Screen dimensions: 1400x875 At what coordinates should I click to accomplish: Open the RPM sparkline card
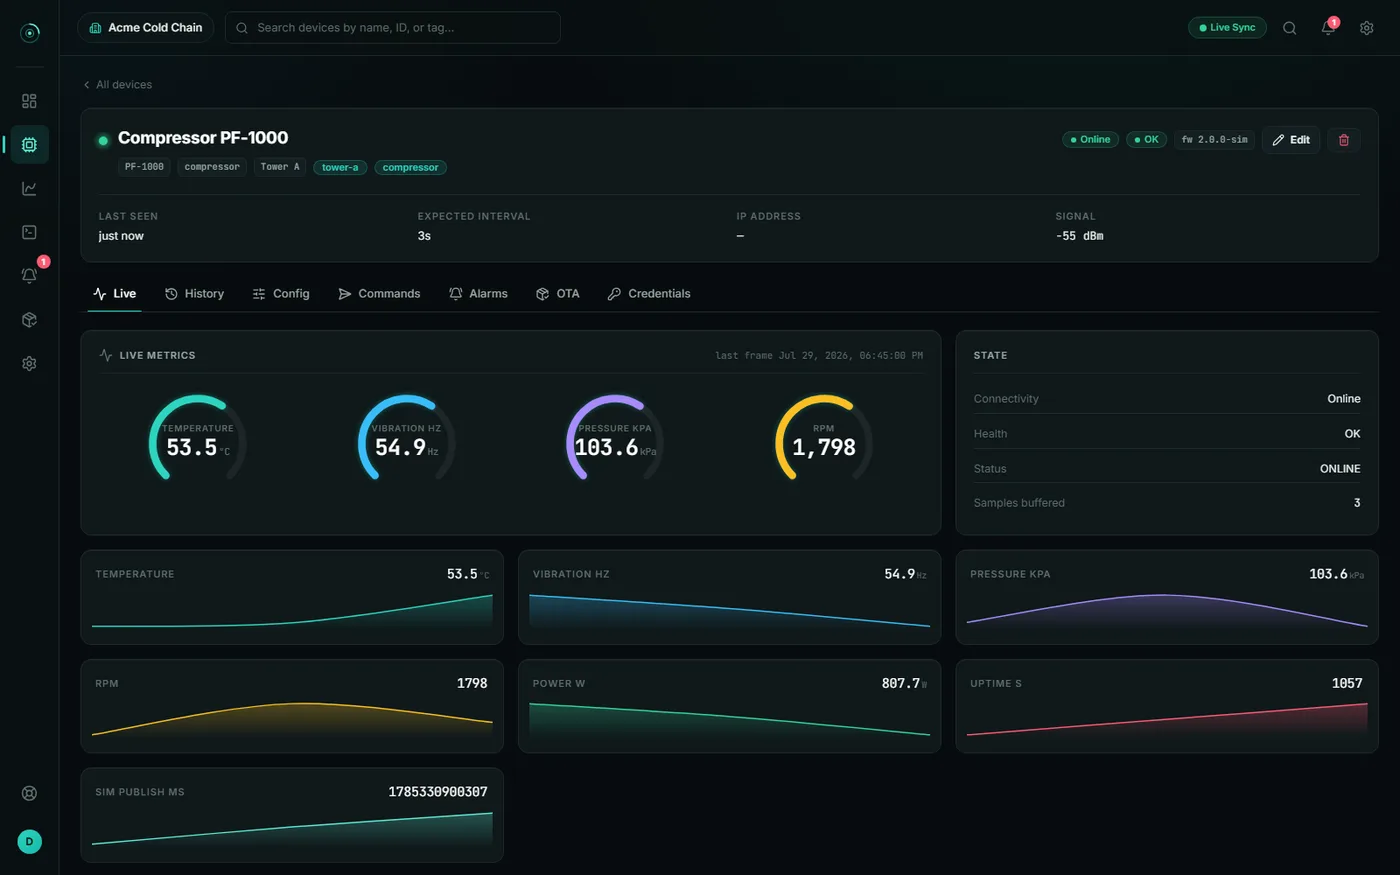coord(292,706)
